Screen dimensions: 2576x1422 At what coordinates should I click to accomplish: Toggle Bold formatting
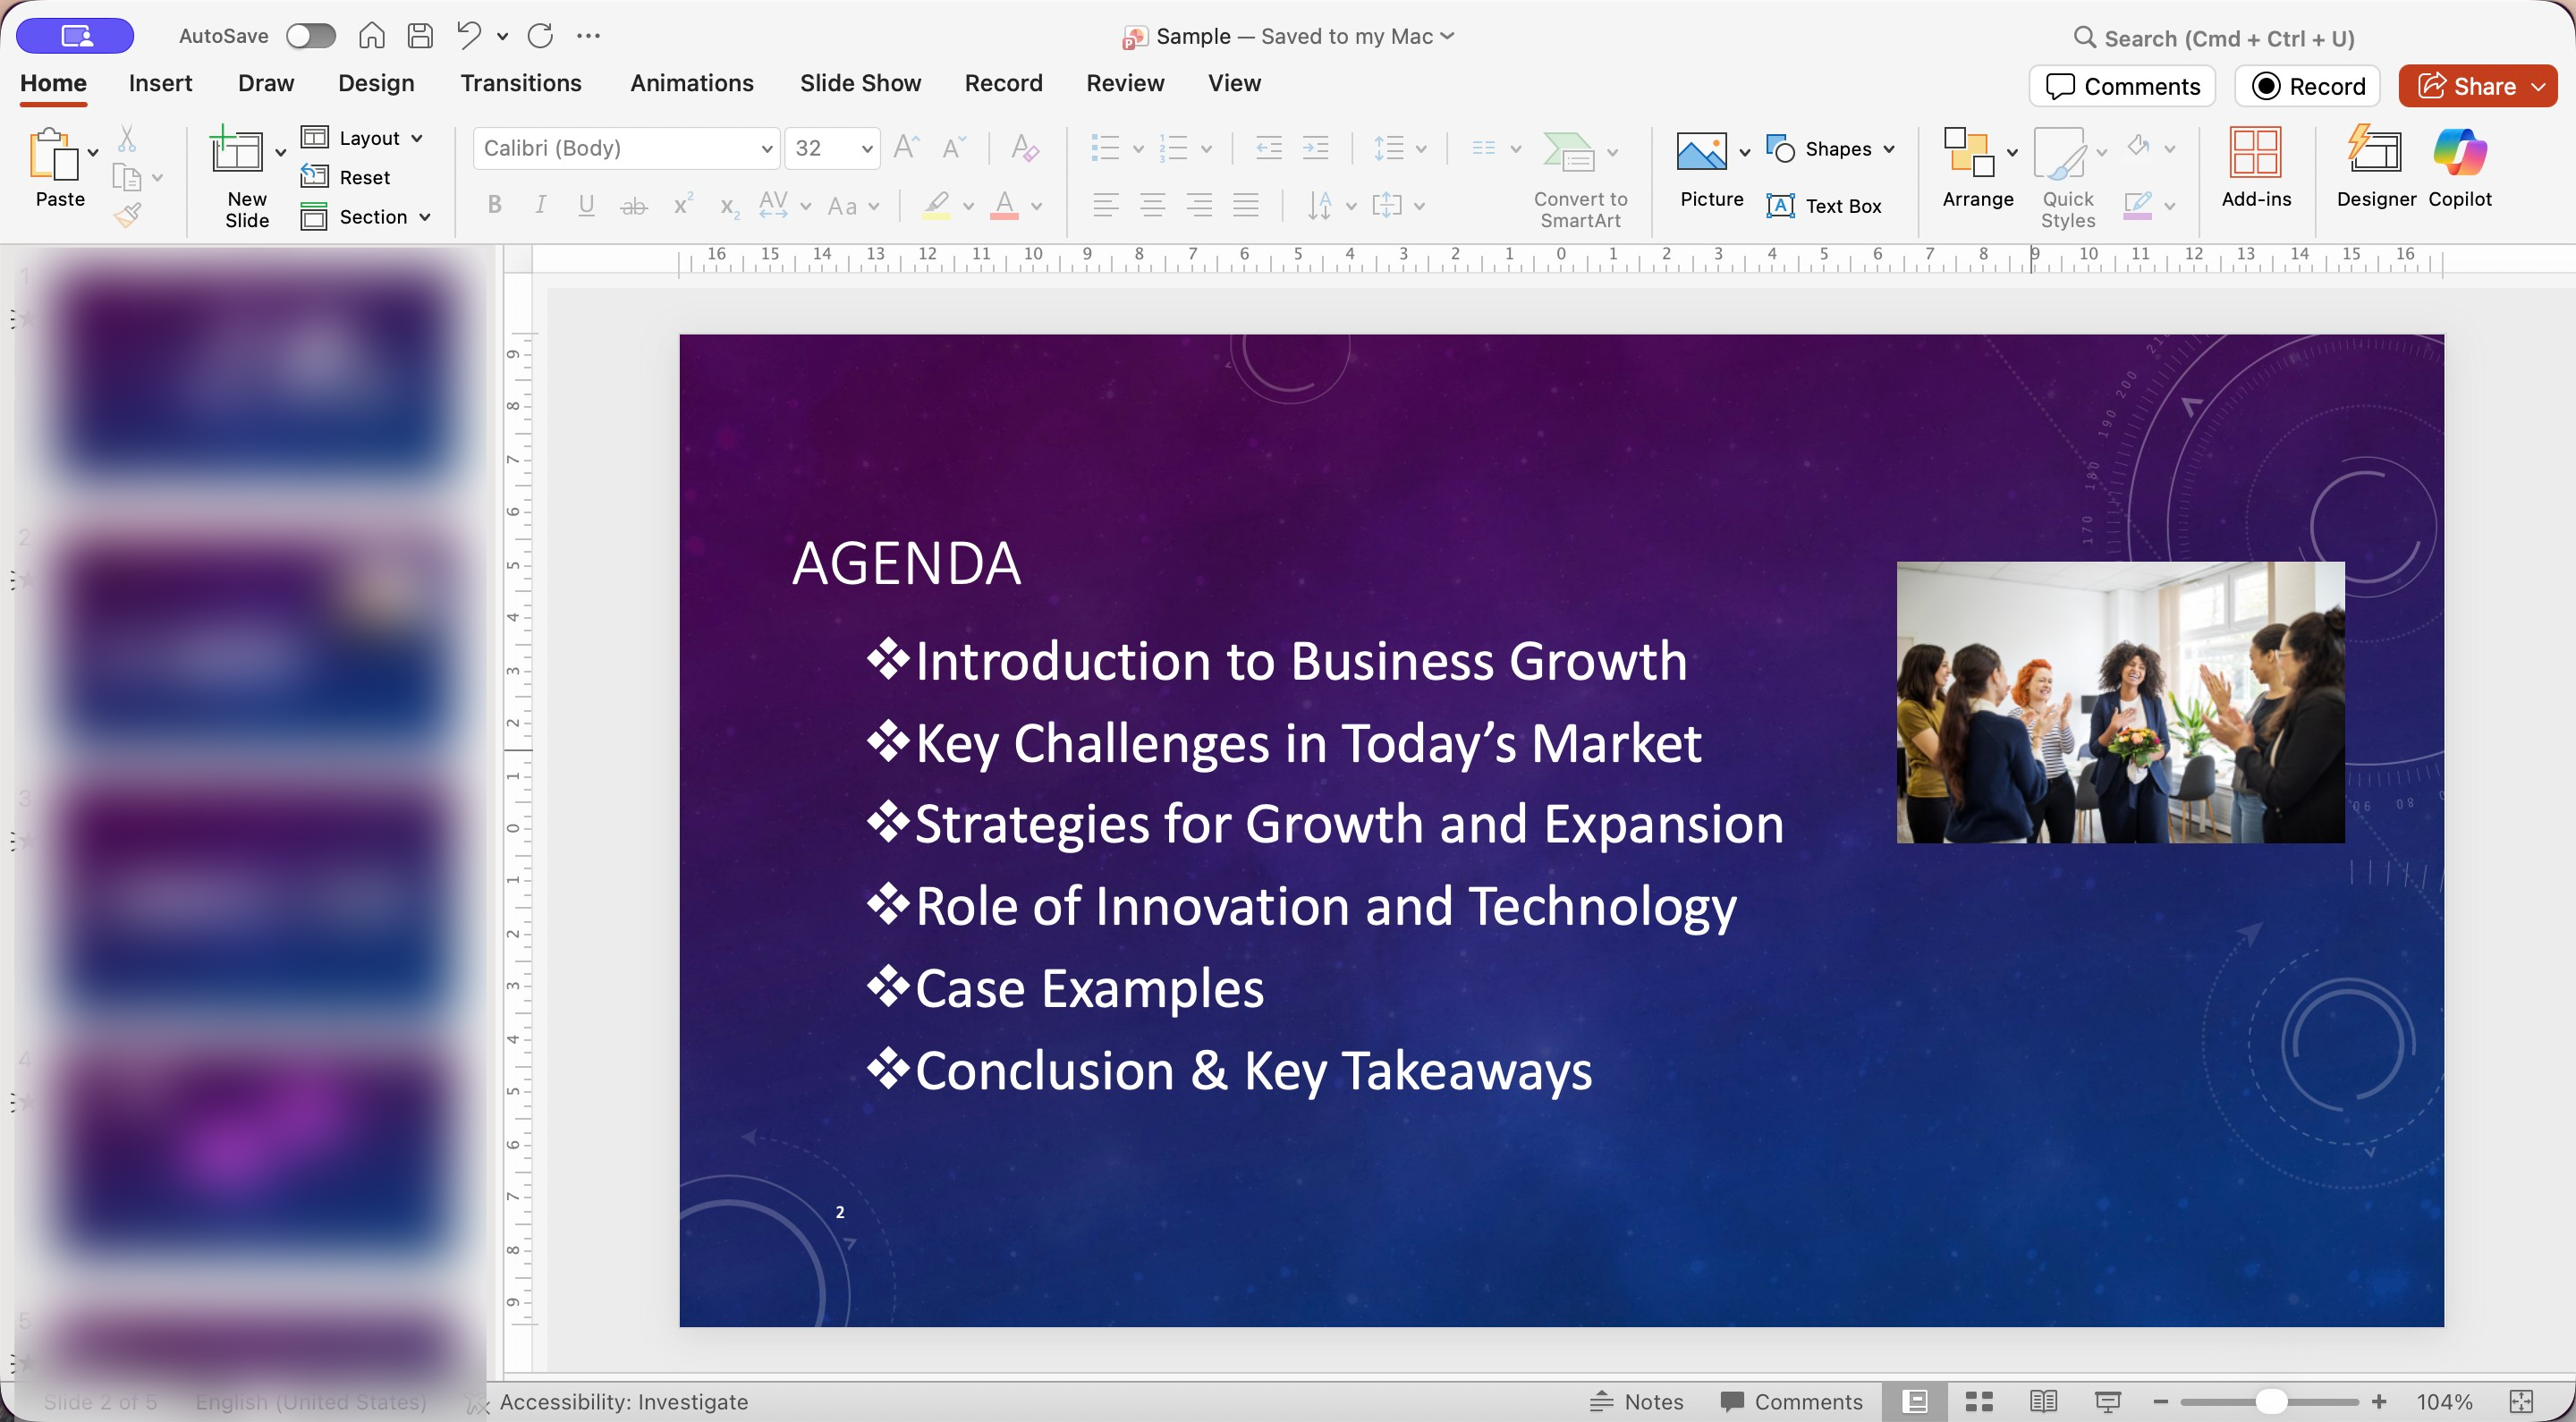click(x=494, y=205)
